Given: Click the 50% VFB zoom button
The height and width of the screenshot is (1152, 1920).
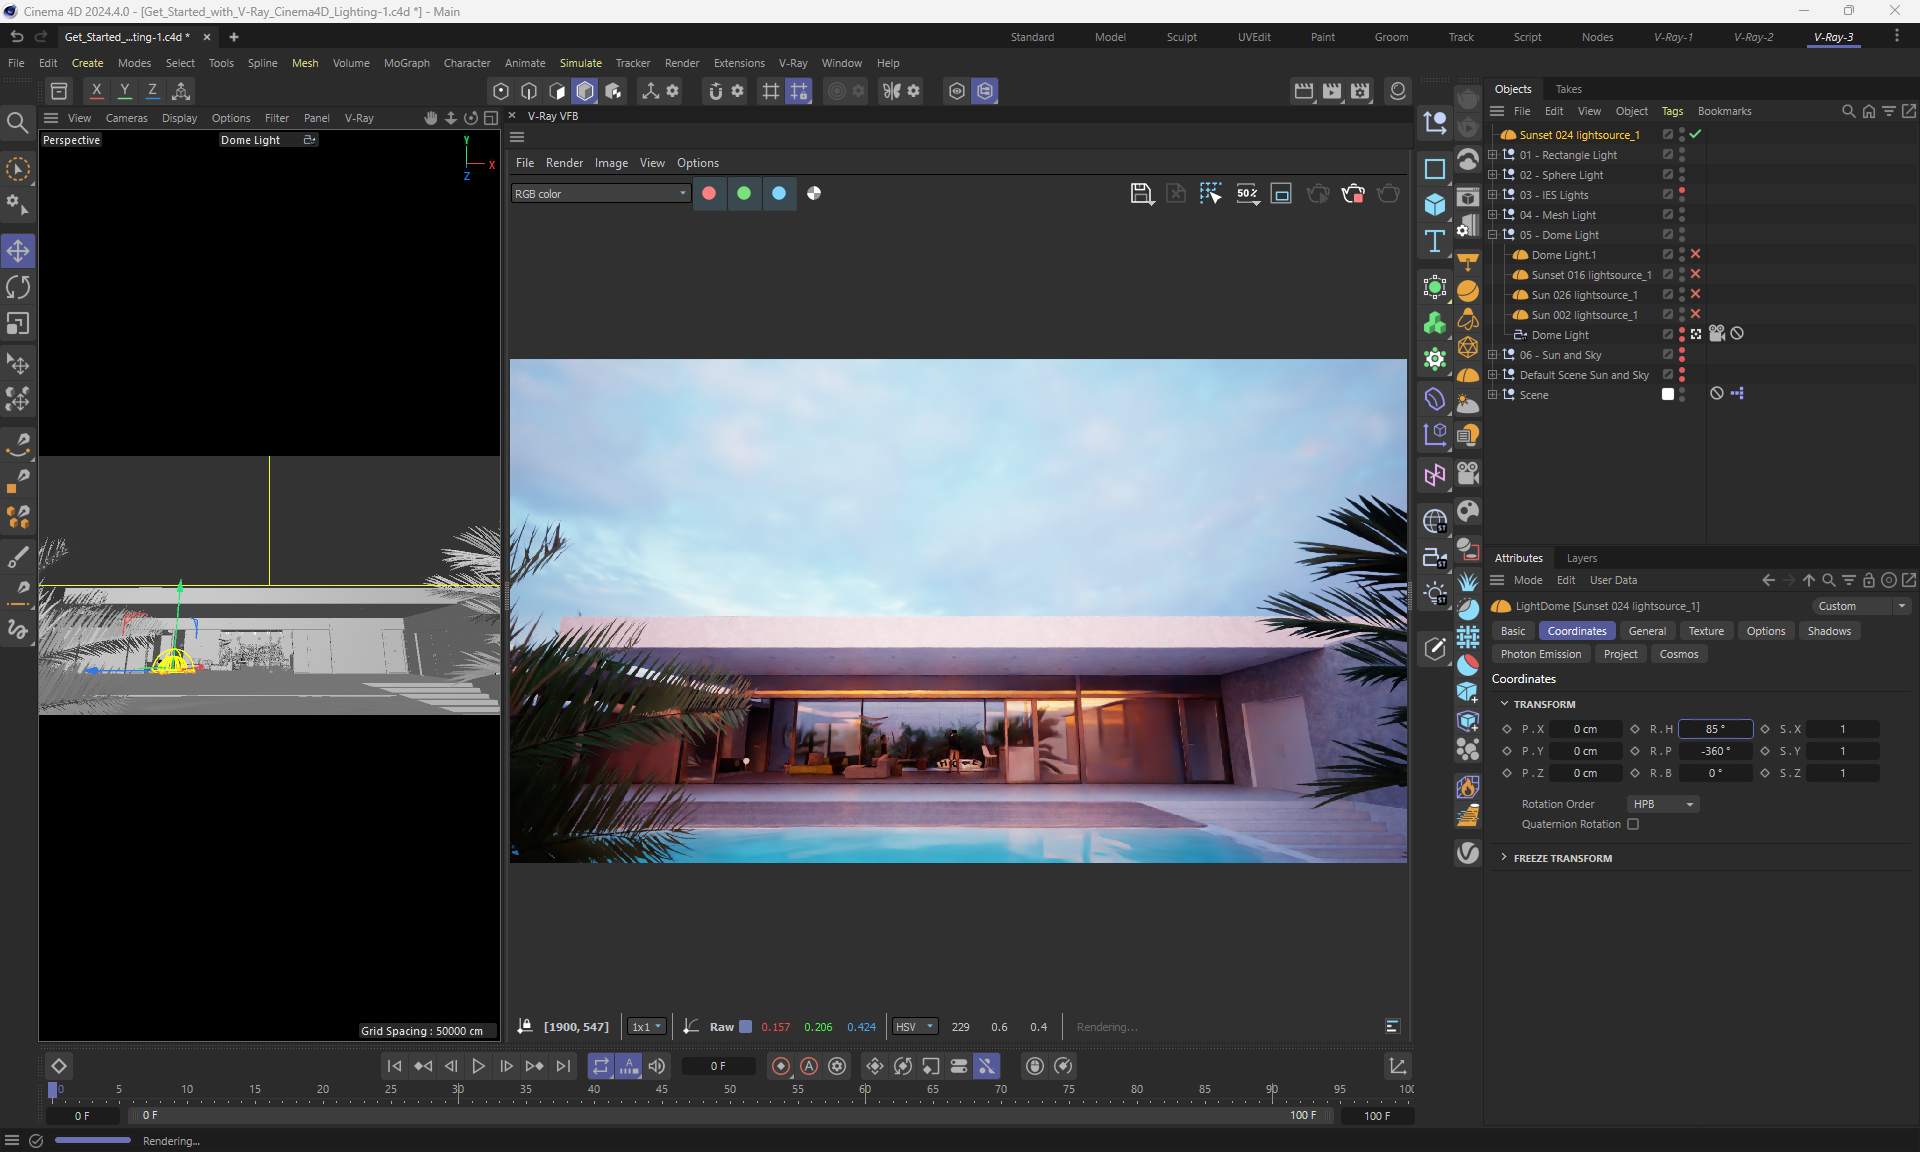Looking at the screenshot, I should pyautogui.click(x=1247, y=194).
